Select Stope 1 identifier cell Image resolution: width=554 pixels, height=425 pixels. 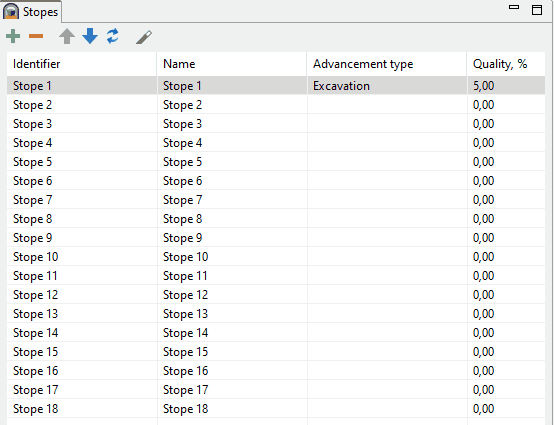pyautogui.click(x=82, y=86)
